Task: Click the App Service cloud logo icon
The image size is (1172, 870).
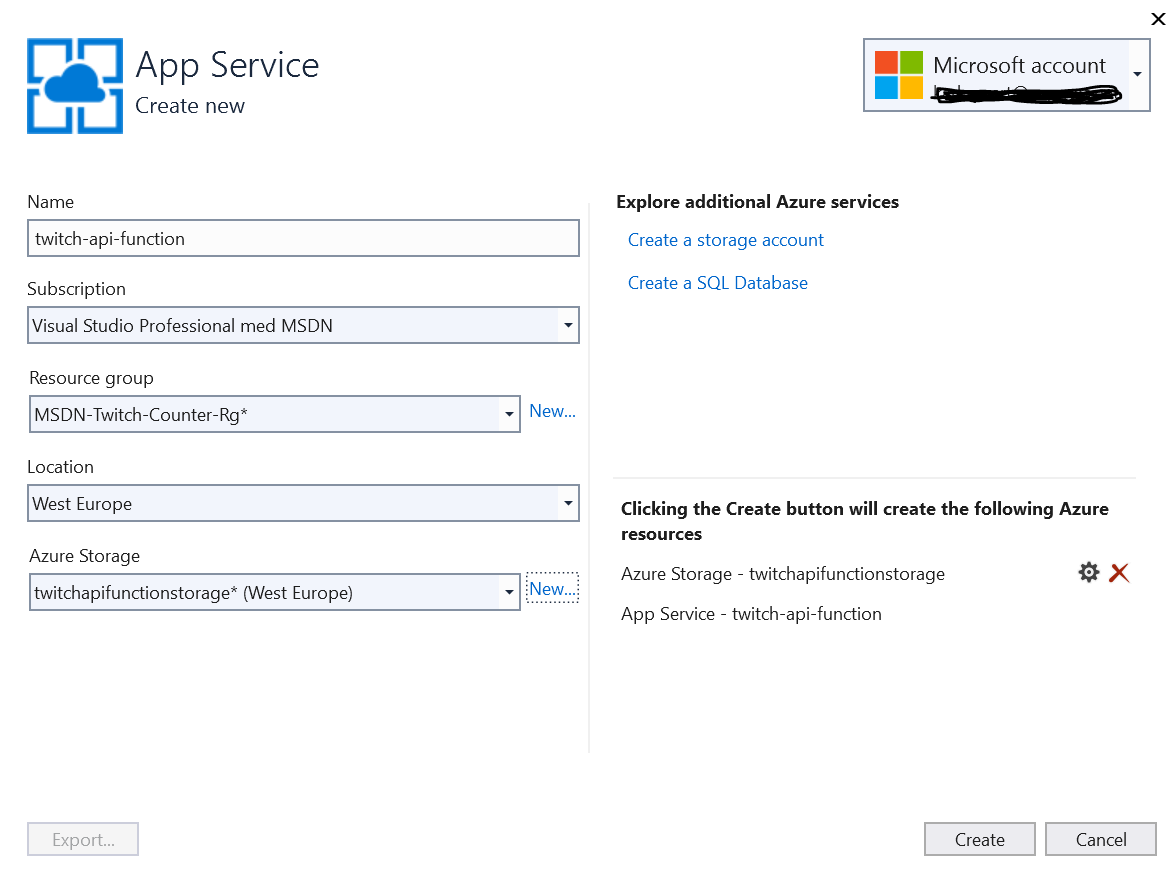Action: point(75,86)
